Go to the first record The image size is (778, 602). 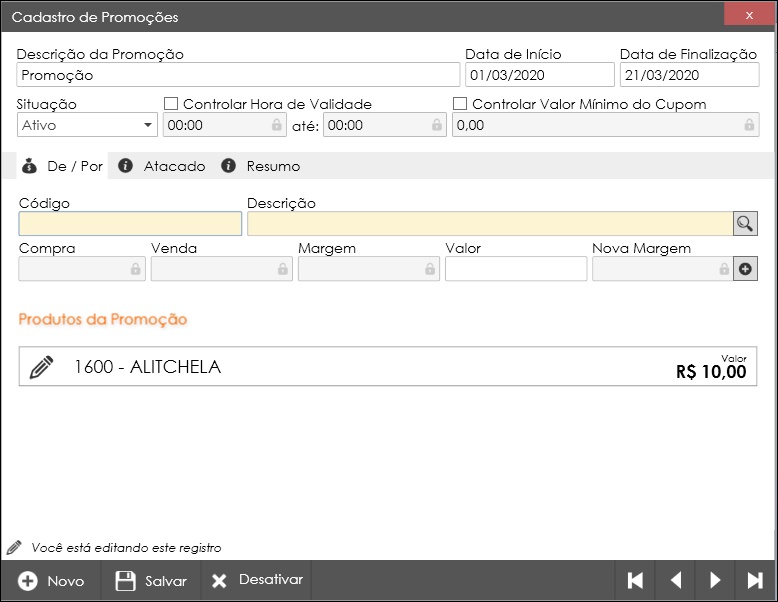tap(635, 580)
